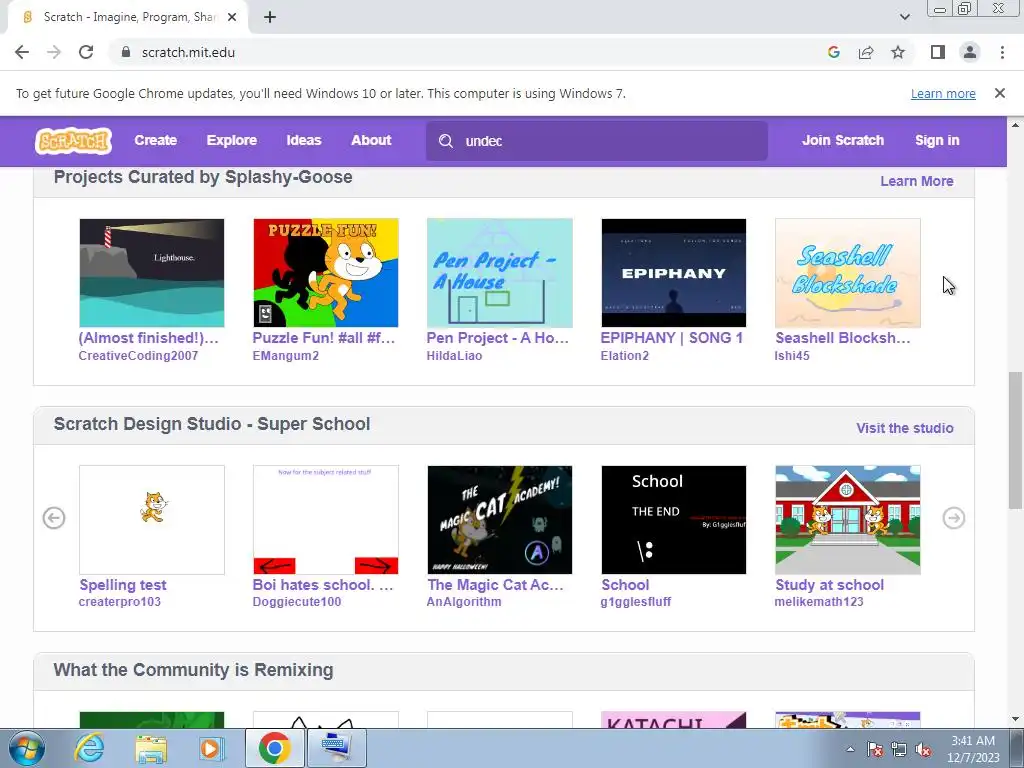Click the site lock icon

coord(126,52)
